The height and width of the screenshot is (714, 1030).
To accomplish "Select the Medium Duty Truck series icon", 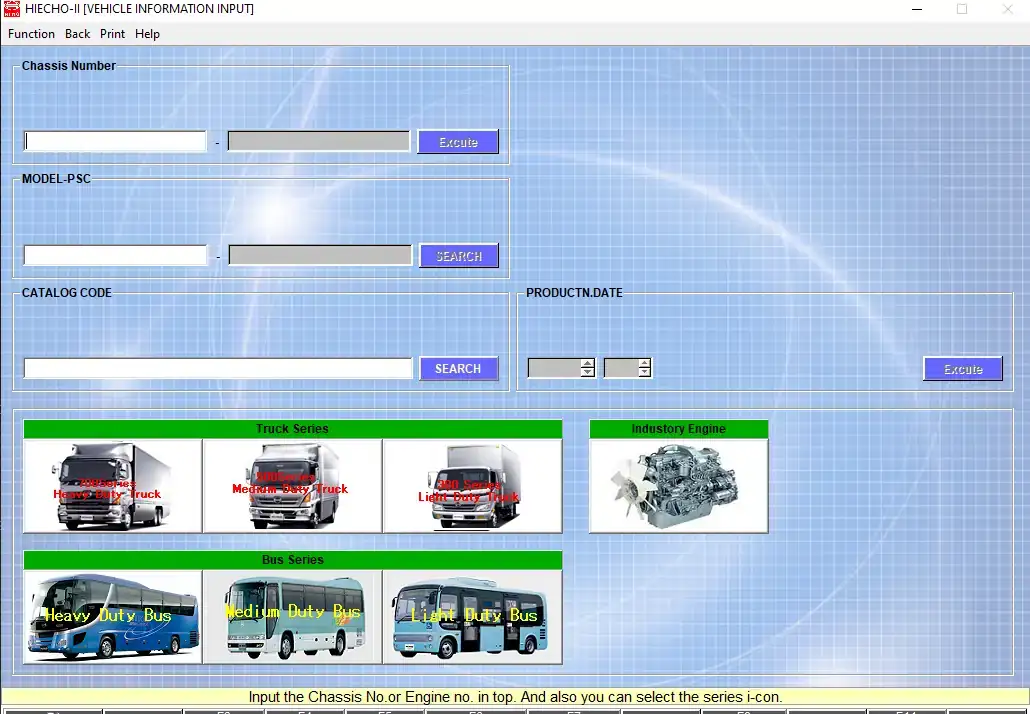I will tap(292, 485).
